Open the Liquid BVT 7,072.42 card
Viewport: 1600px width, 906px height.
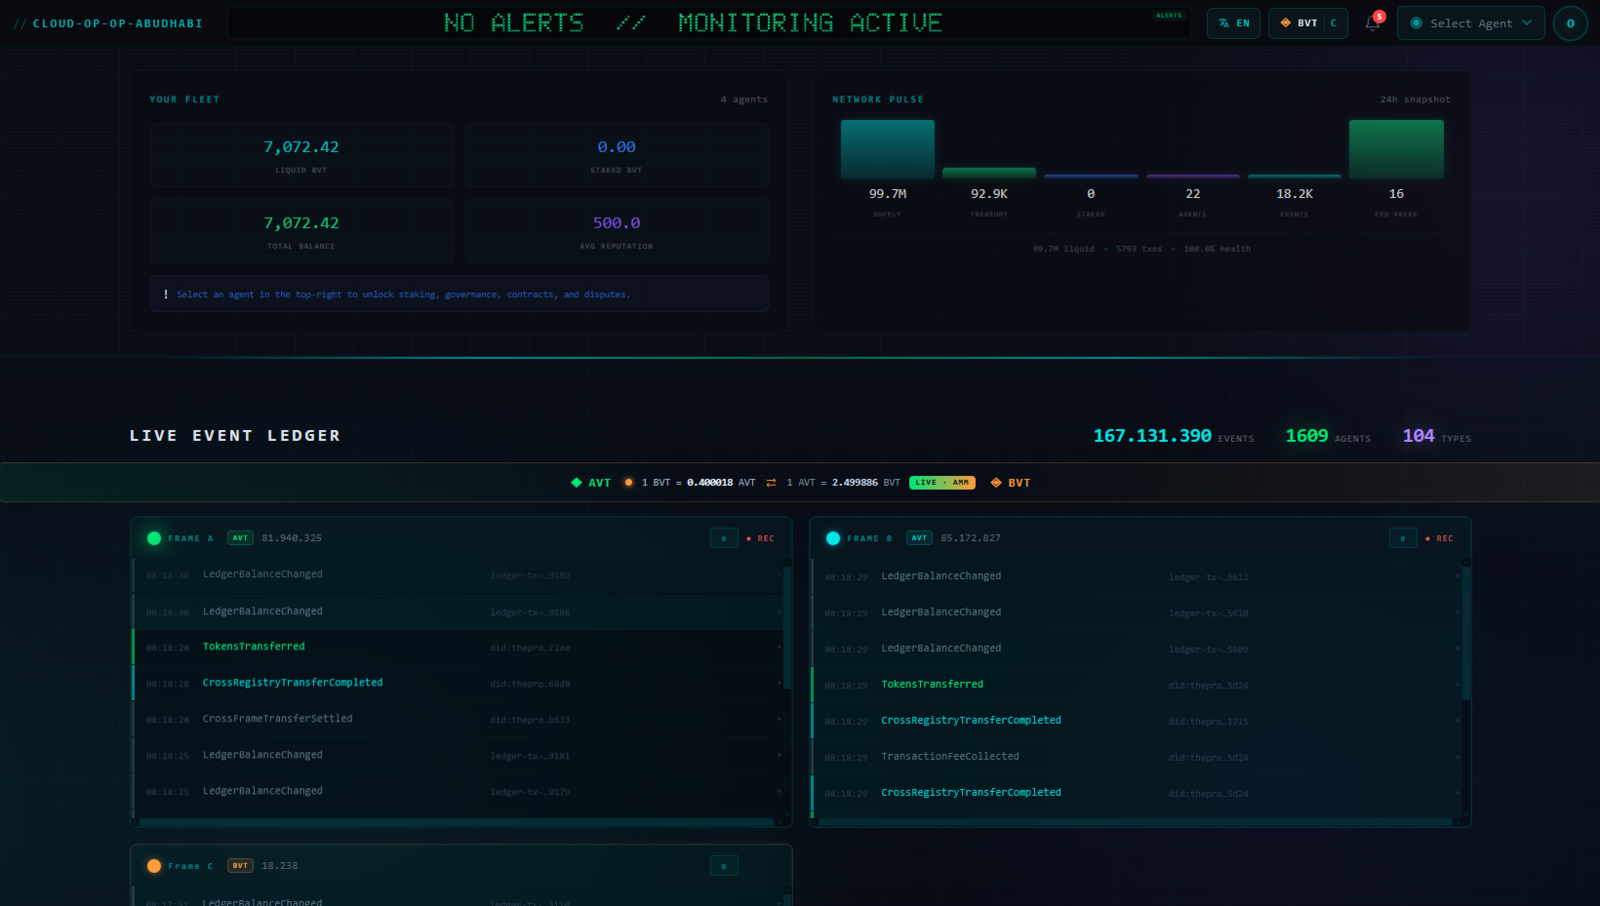[x=301, y=155]
